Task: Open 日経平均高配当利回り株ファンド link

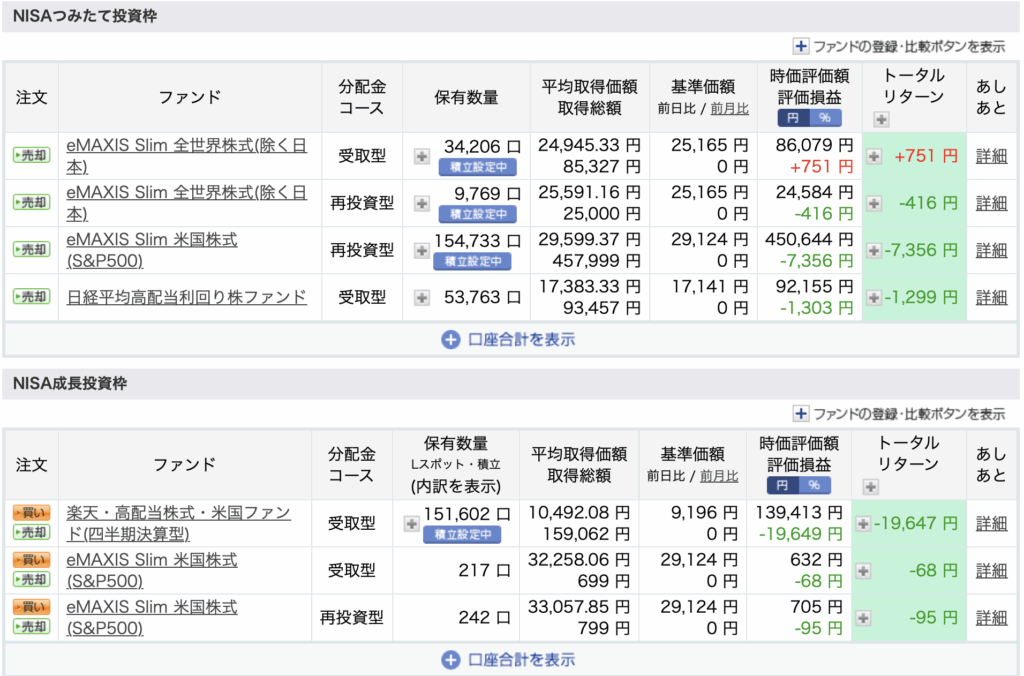Action: [x=187, y=297]
